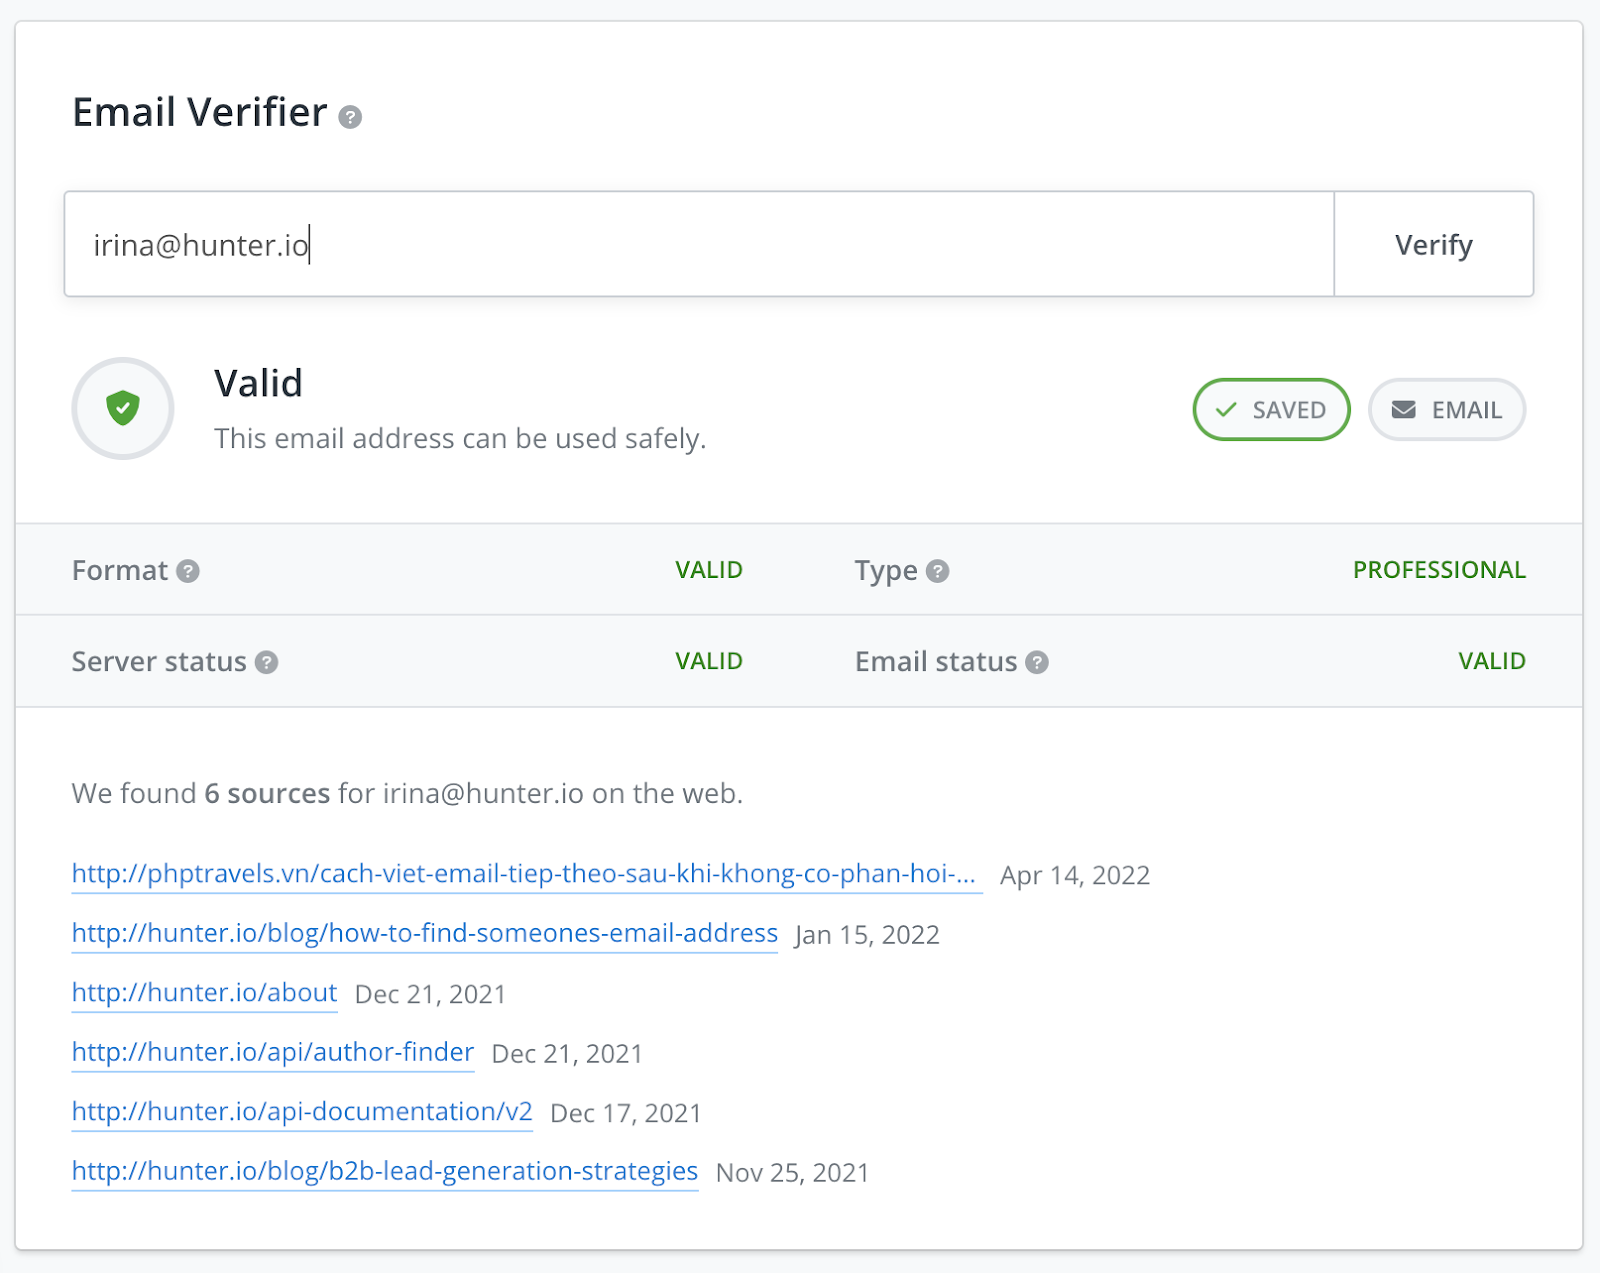Click the PROFESSIONAL type value label
The image size is (1600, 1273).
tap(1438, 570)
